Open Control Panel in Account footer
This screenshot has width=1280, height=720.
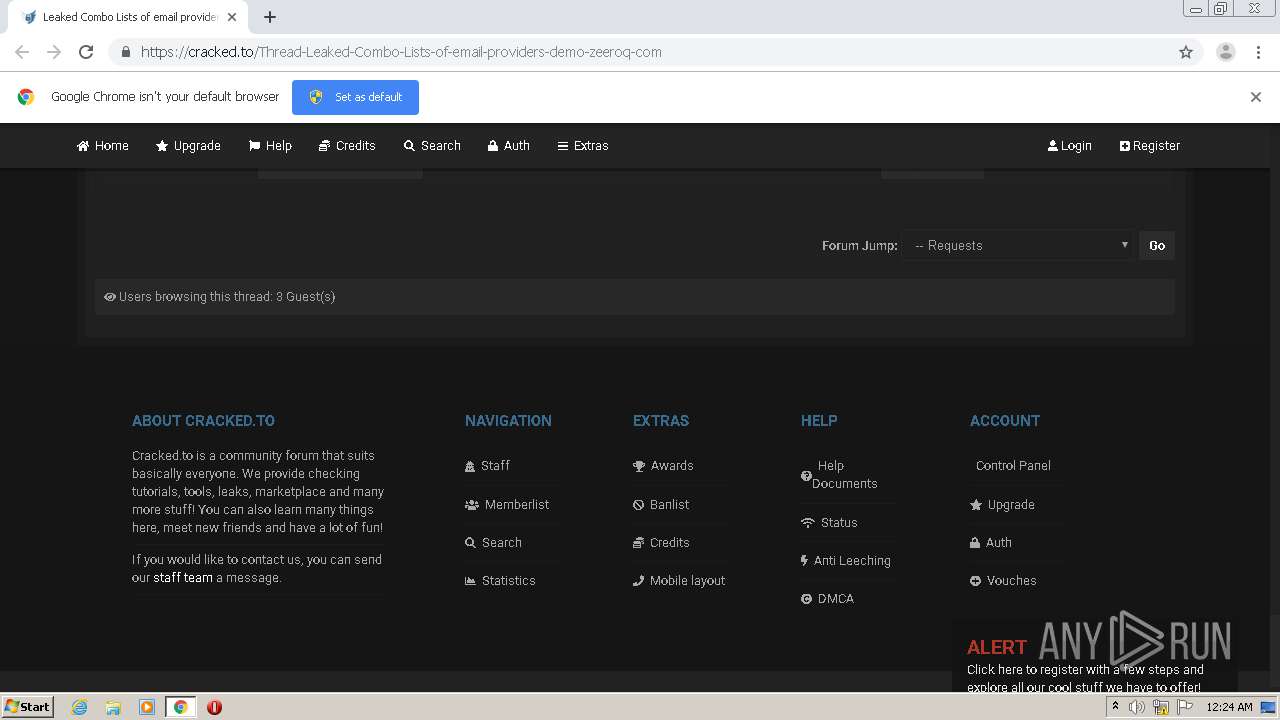pos(1013,465)
